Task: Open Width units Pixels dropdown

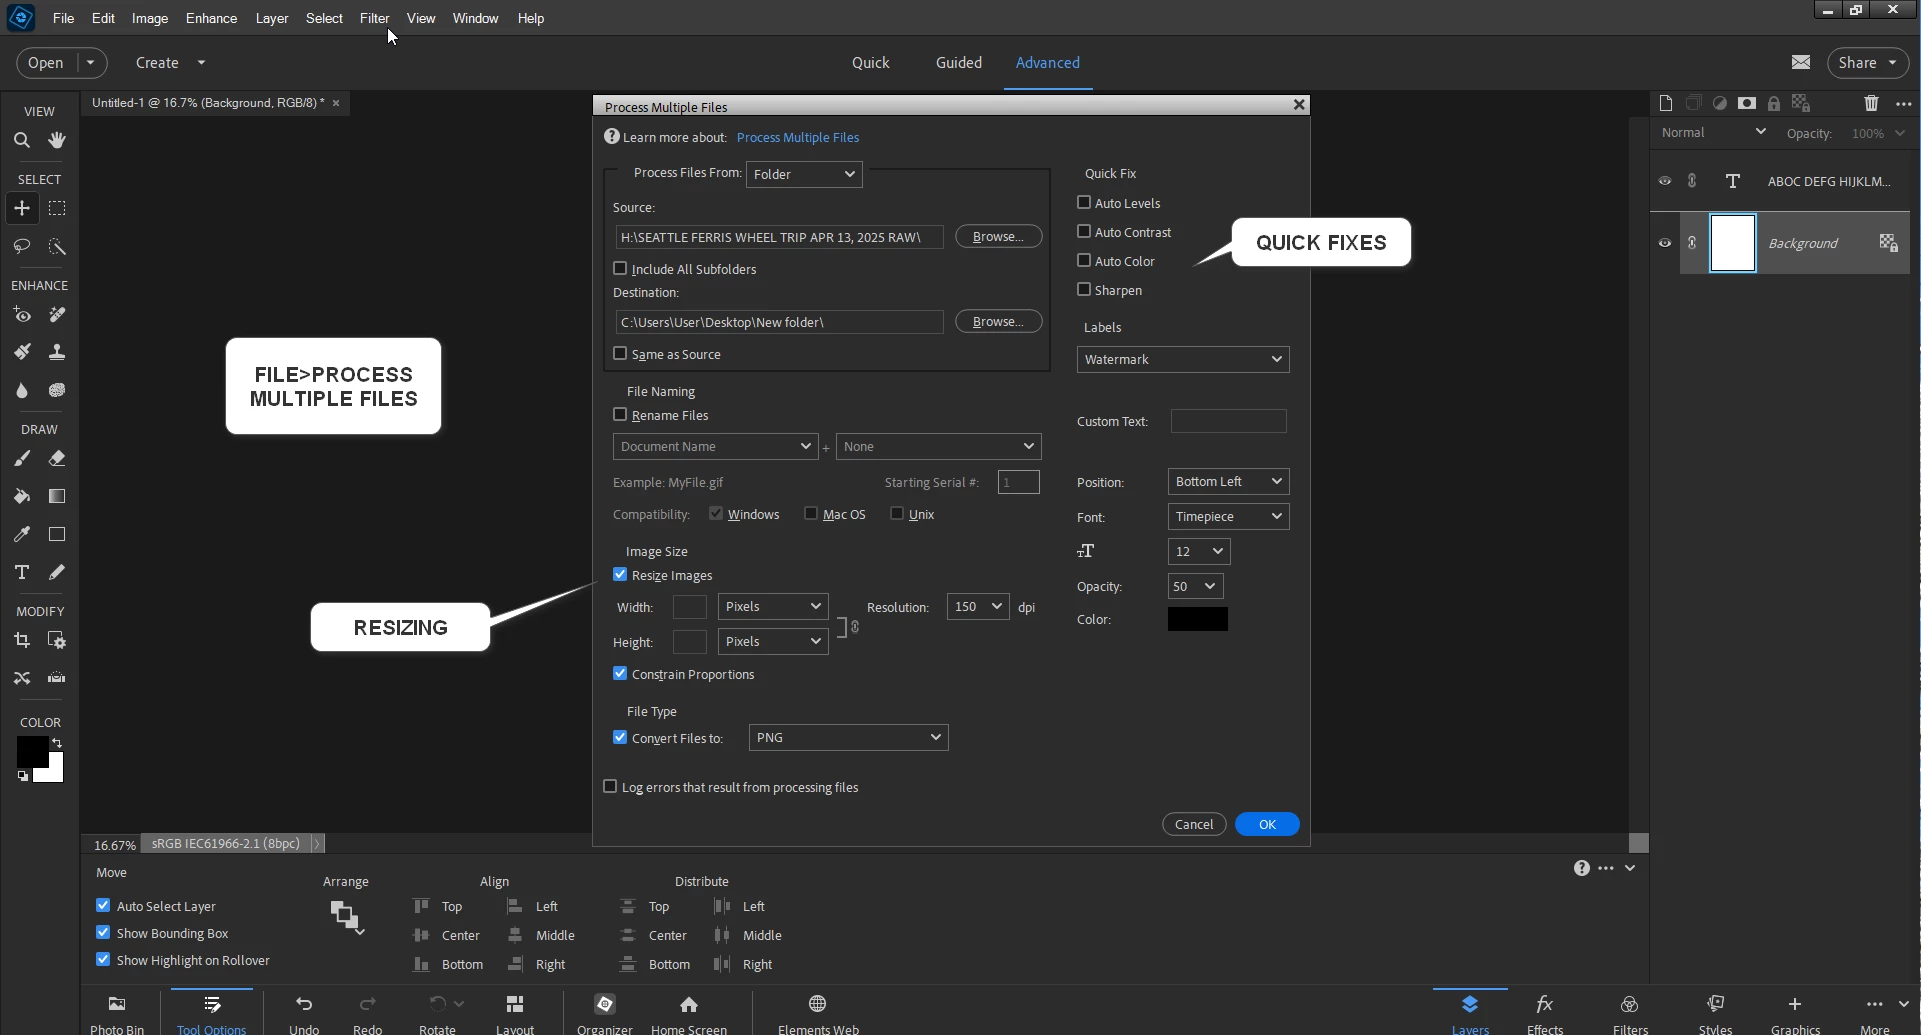Action: [x=773, y=606]
